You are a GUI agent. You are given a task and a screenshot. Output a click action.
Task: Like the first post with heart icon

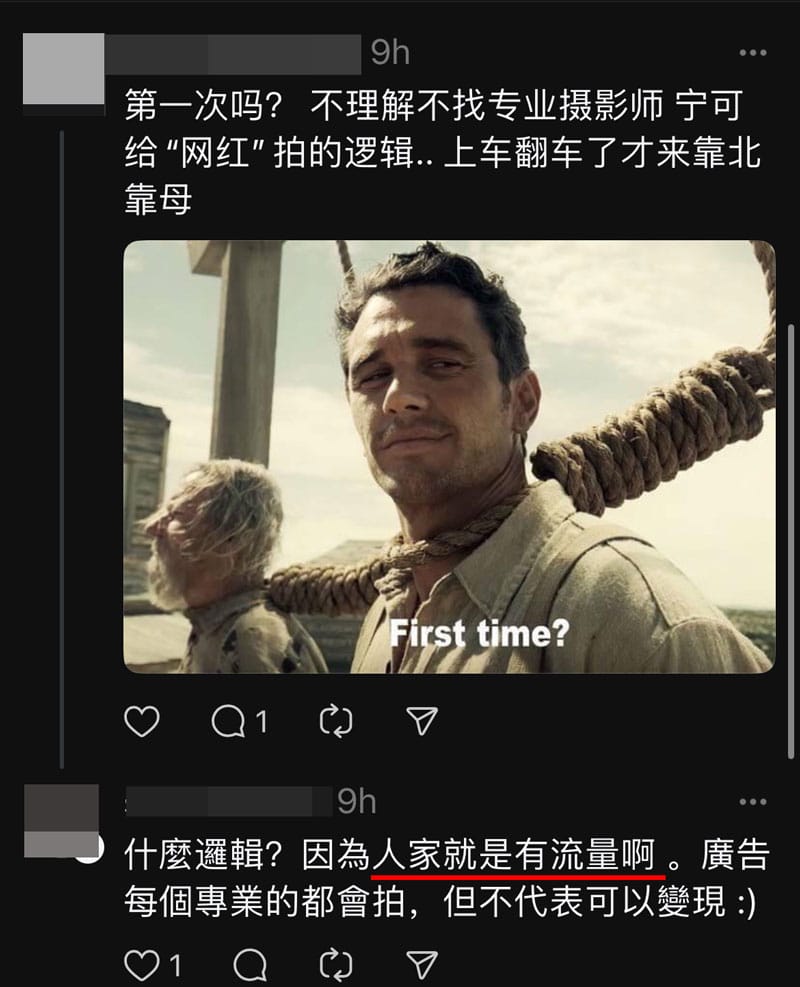point(142,721)
